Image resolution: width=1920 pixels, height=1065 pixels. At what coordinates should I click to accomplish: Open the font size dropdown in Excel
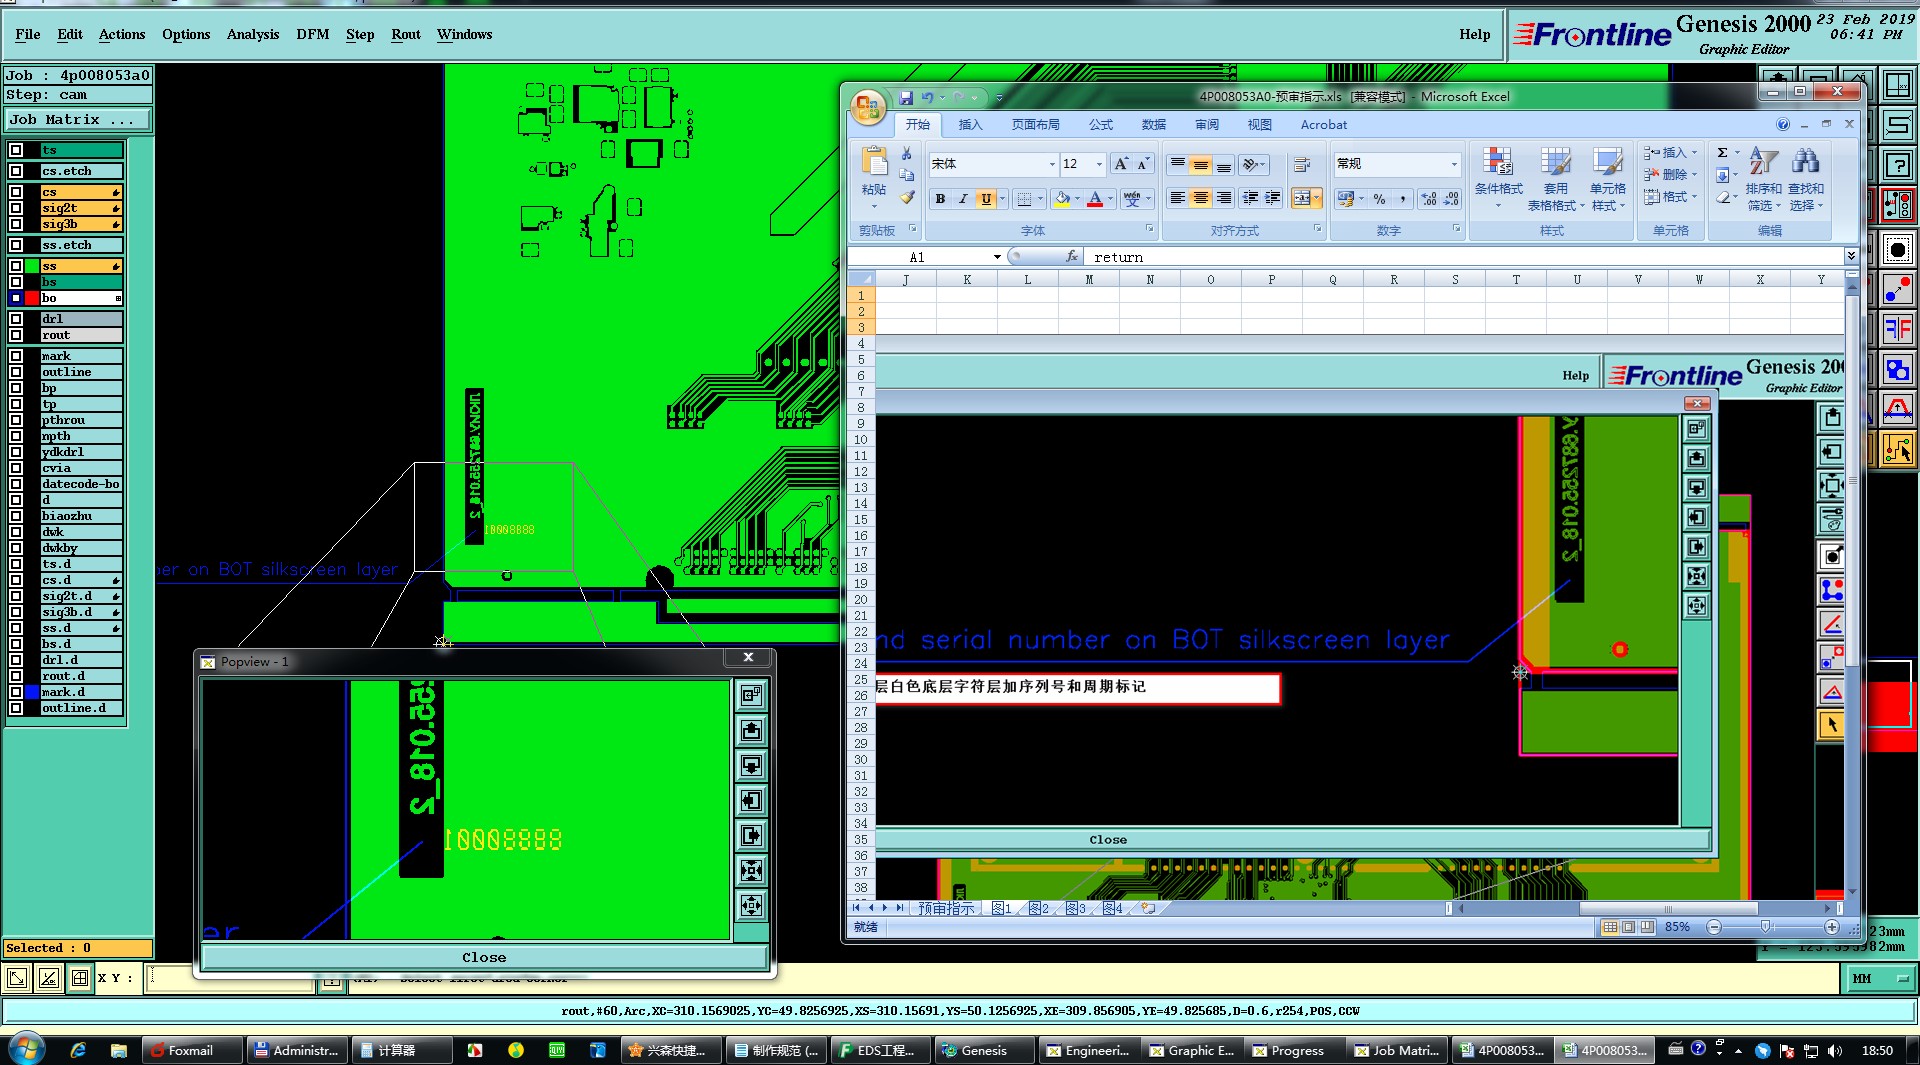[1099, 164]
